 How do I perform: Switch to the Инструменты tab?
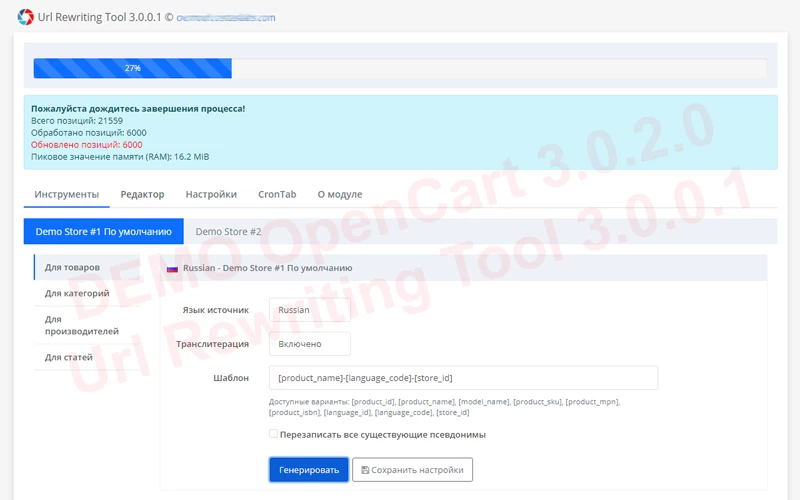pyautogui.click(x=66, y=194)
